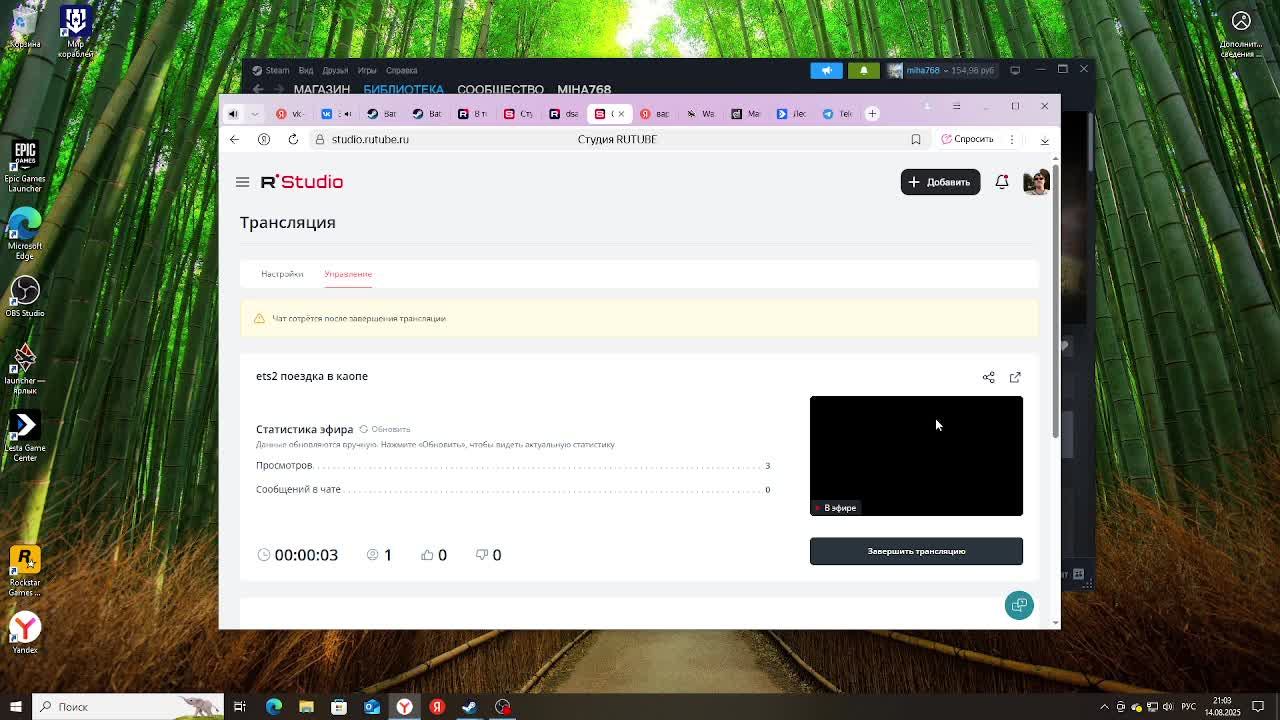Switch to the Telegram browser tab
The image size is (1280, 720).
(837, 113)
